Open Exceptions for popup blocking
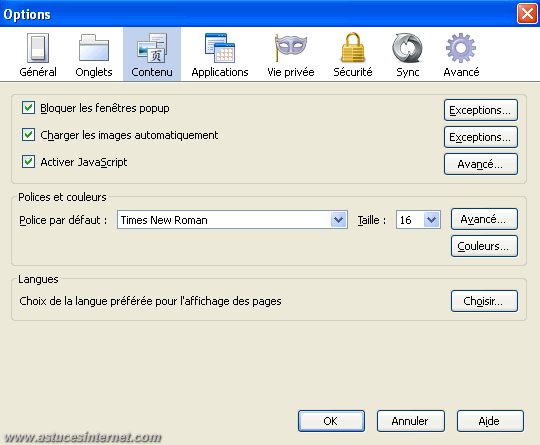The height and width of the screenshot is (445, 540). click(x=481, y=110)
